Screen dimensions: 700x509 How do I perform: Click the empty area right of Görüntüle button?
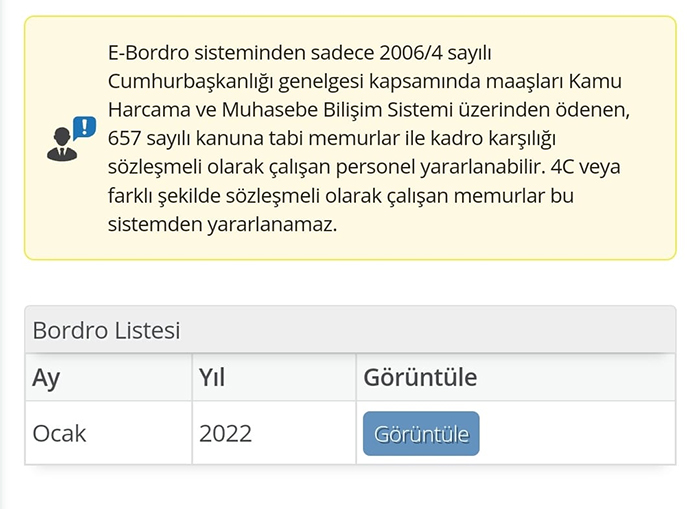pos(577,434)
